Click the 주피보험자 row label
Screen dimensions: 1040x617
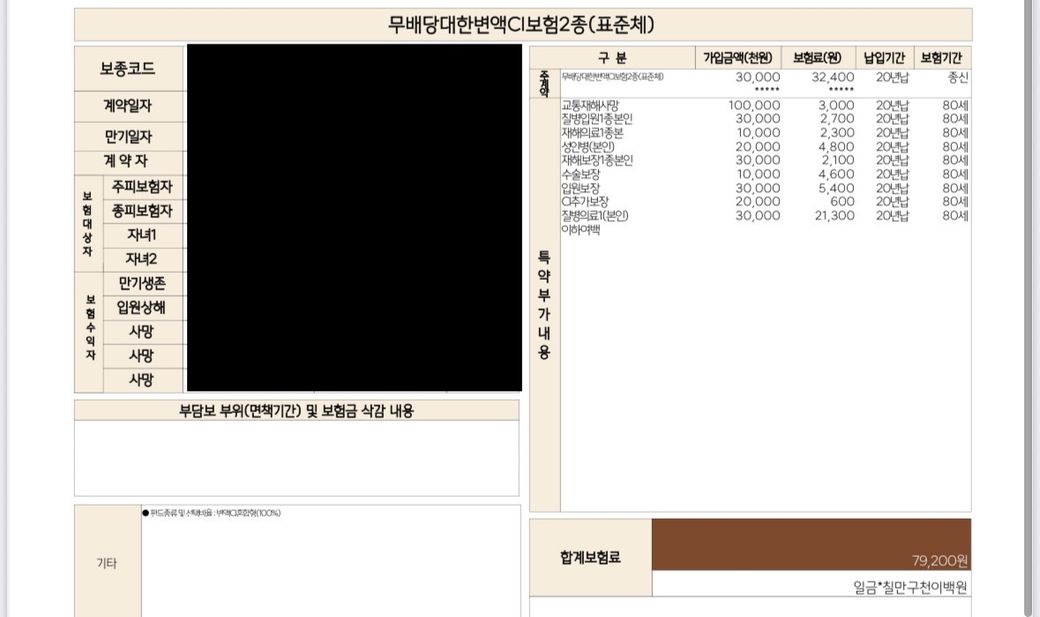(141, 187)
